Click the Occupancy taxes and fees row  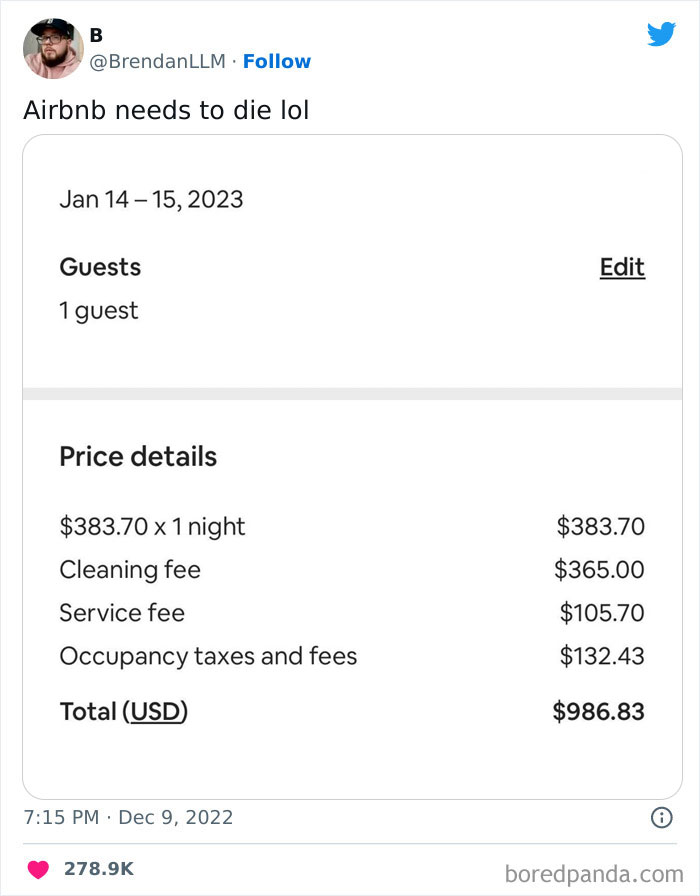208,656
